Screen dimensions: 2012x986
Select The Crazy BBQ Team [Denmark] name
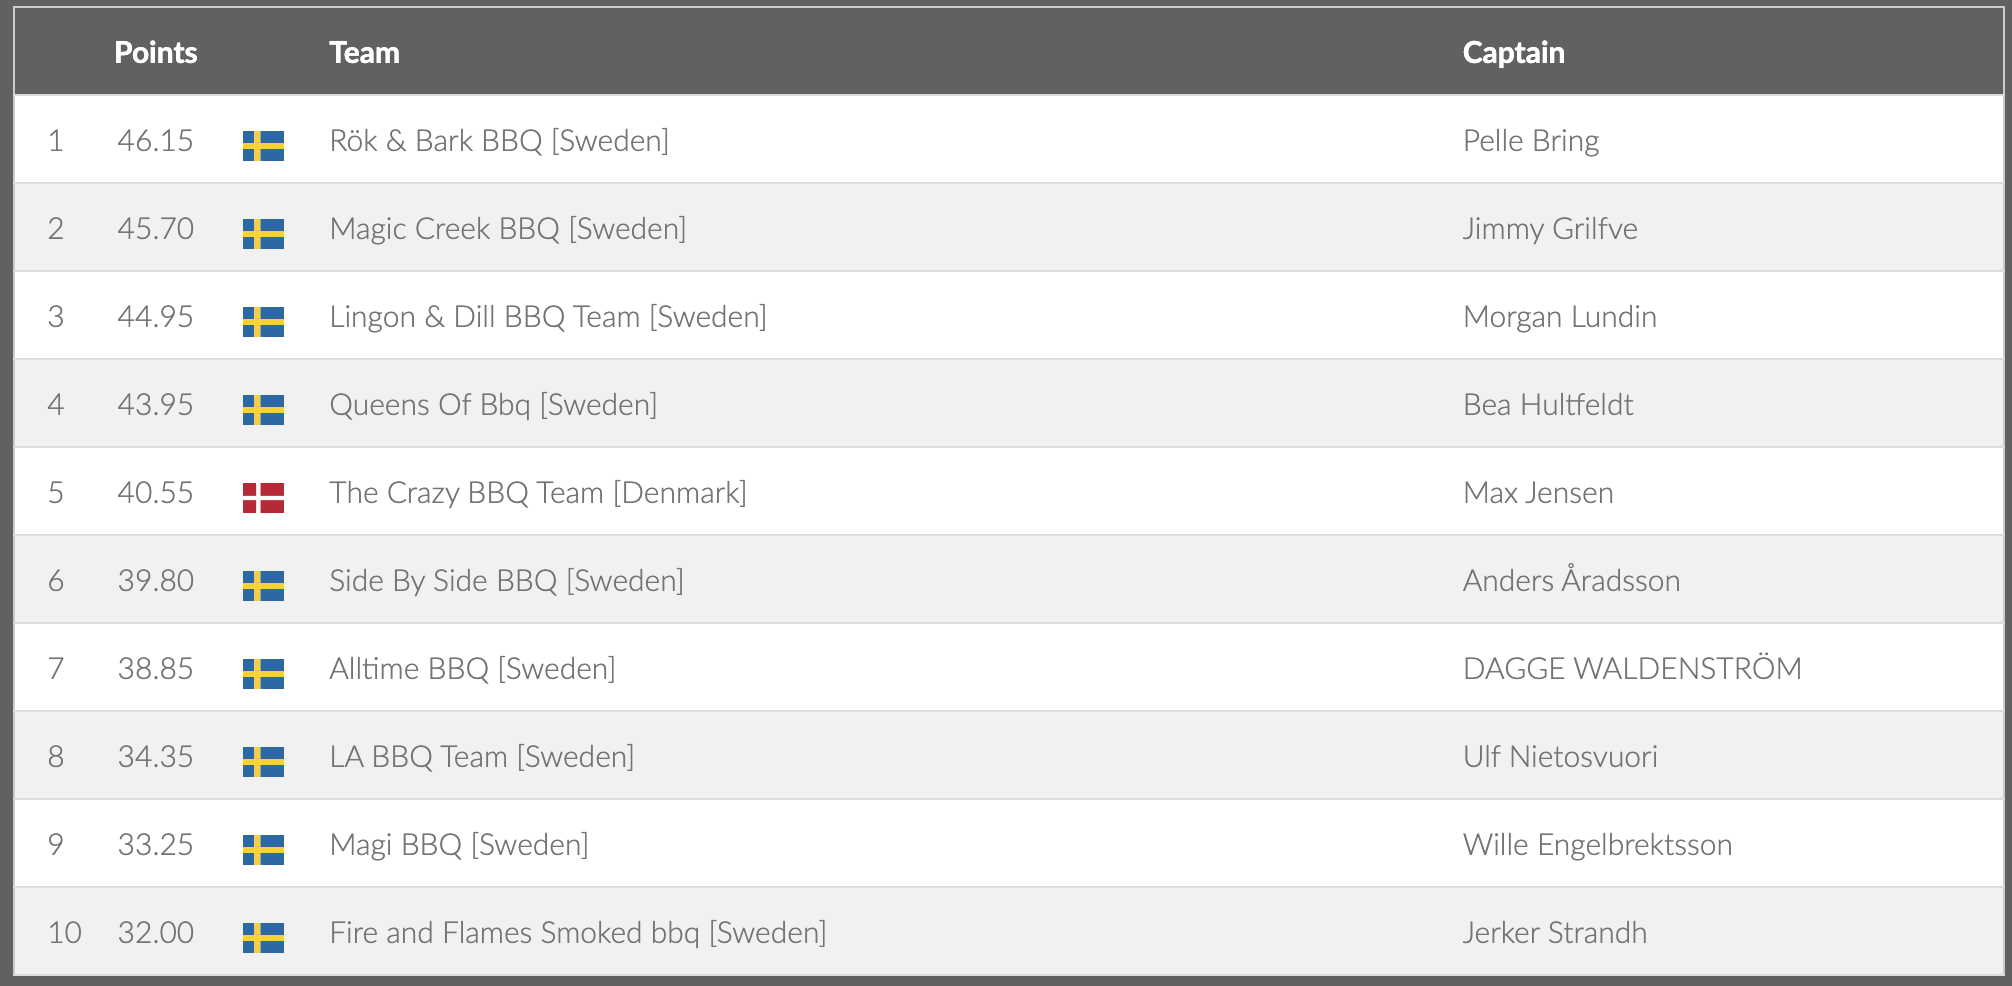(538, 493)
